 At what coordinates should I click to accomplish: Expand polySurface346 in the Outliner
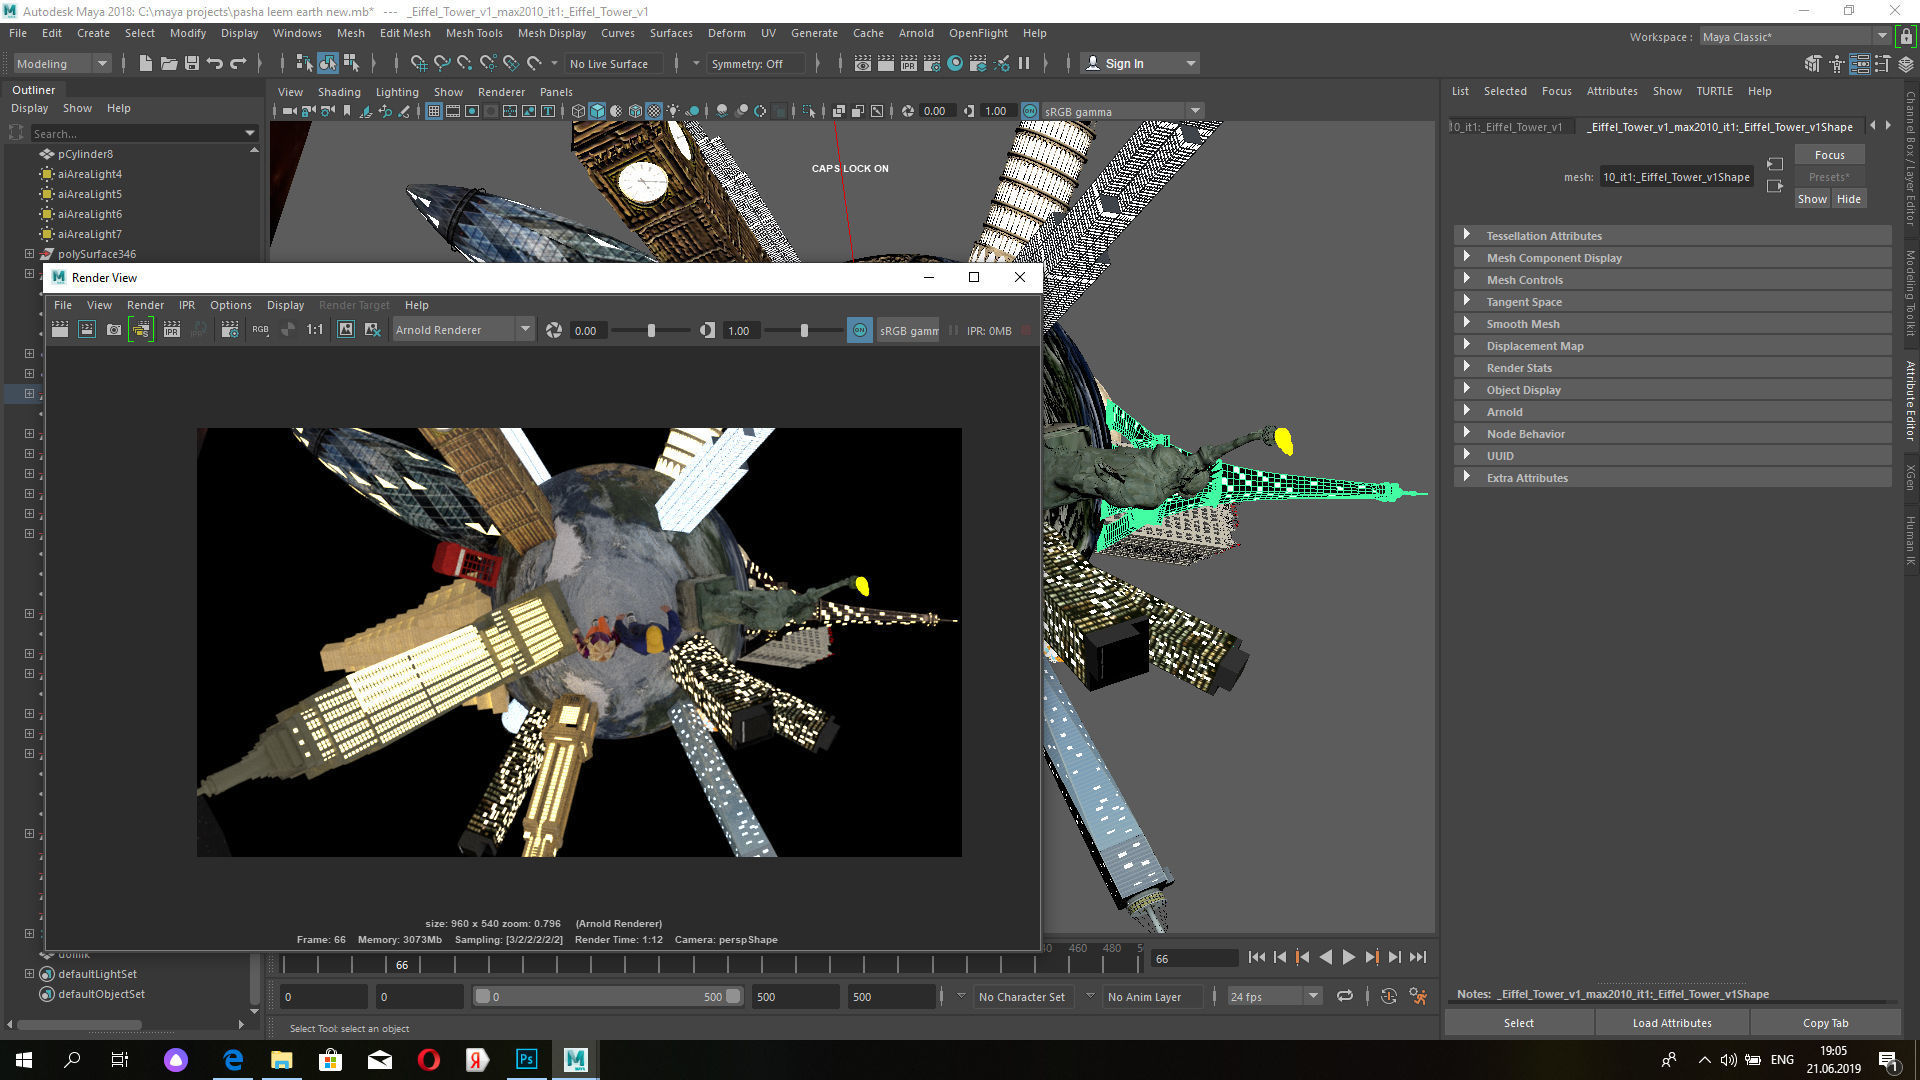point(29,254)
